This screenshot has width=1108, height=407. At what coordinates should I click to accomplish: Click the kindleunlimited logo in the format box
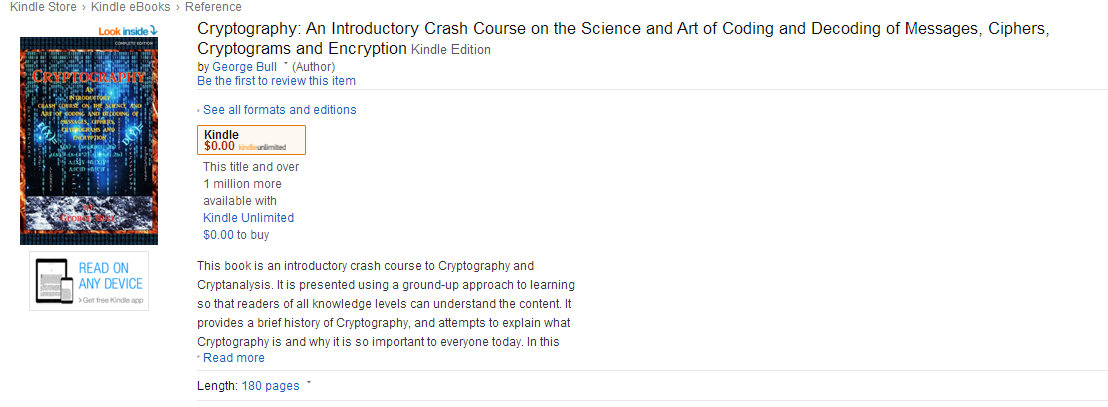(262, 147)
